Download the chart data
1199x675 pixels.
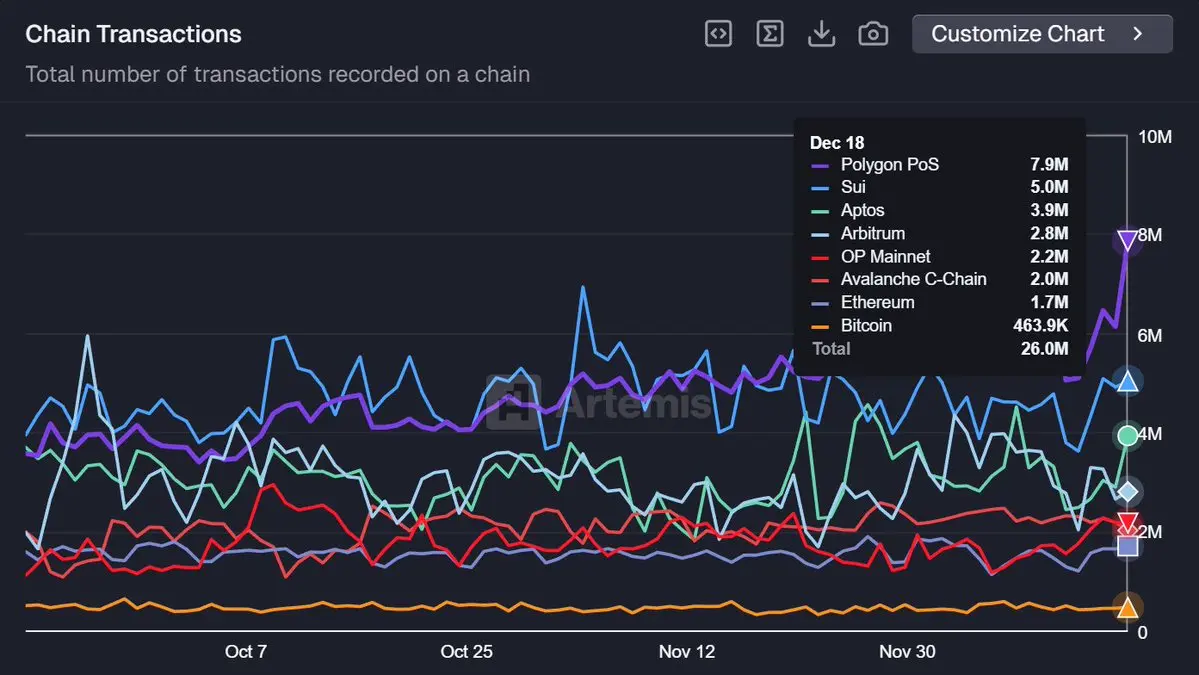click(821, 34)
